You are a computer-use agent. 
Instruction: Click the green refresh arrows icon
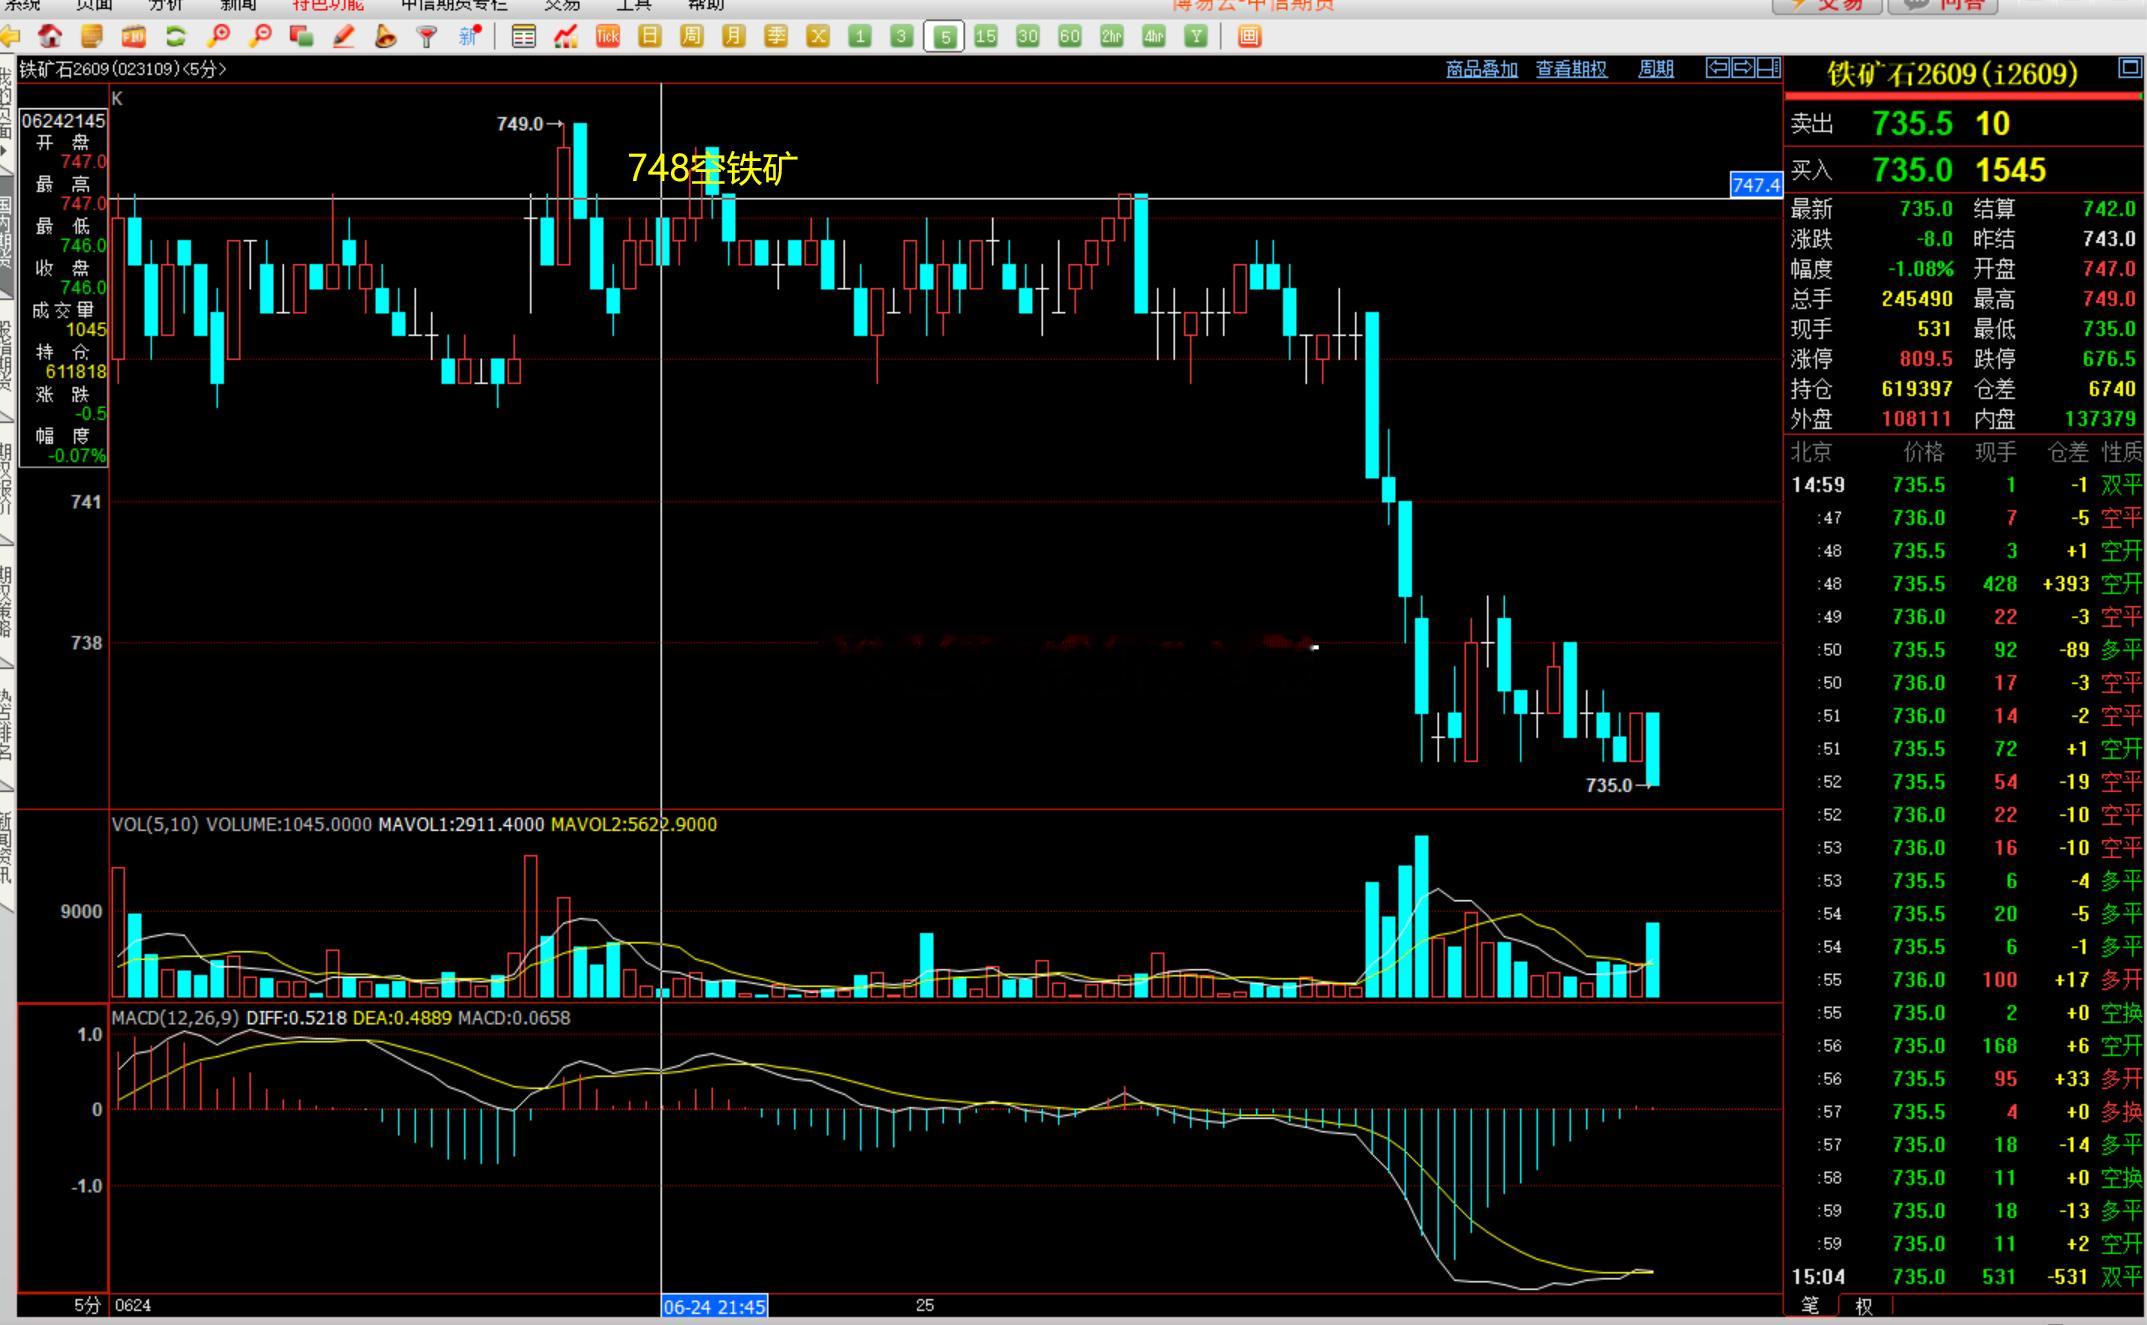176,37
